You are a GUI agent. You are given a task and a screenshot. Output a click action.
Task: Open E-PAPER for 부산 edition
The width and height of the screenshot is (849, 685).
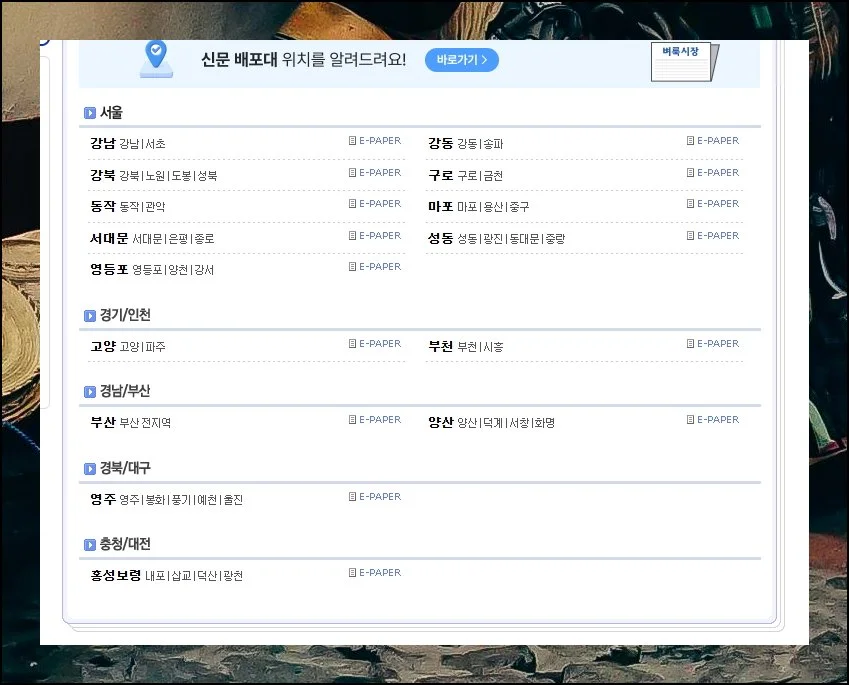coord(375,420)
